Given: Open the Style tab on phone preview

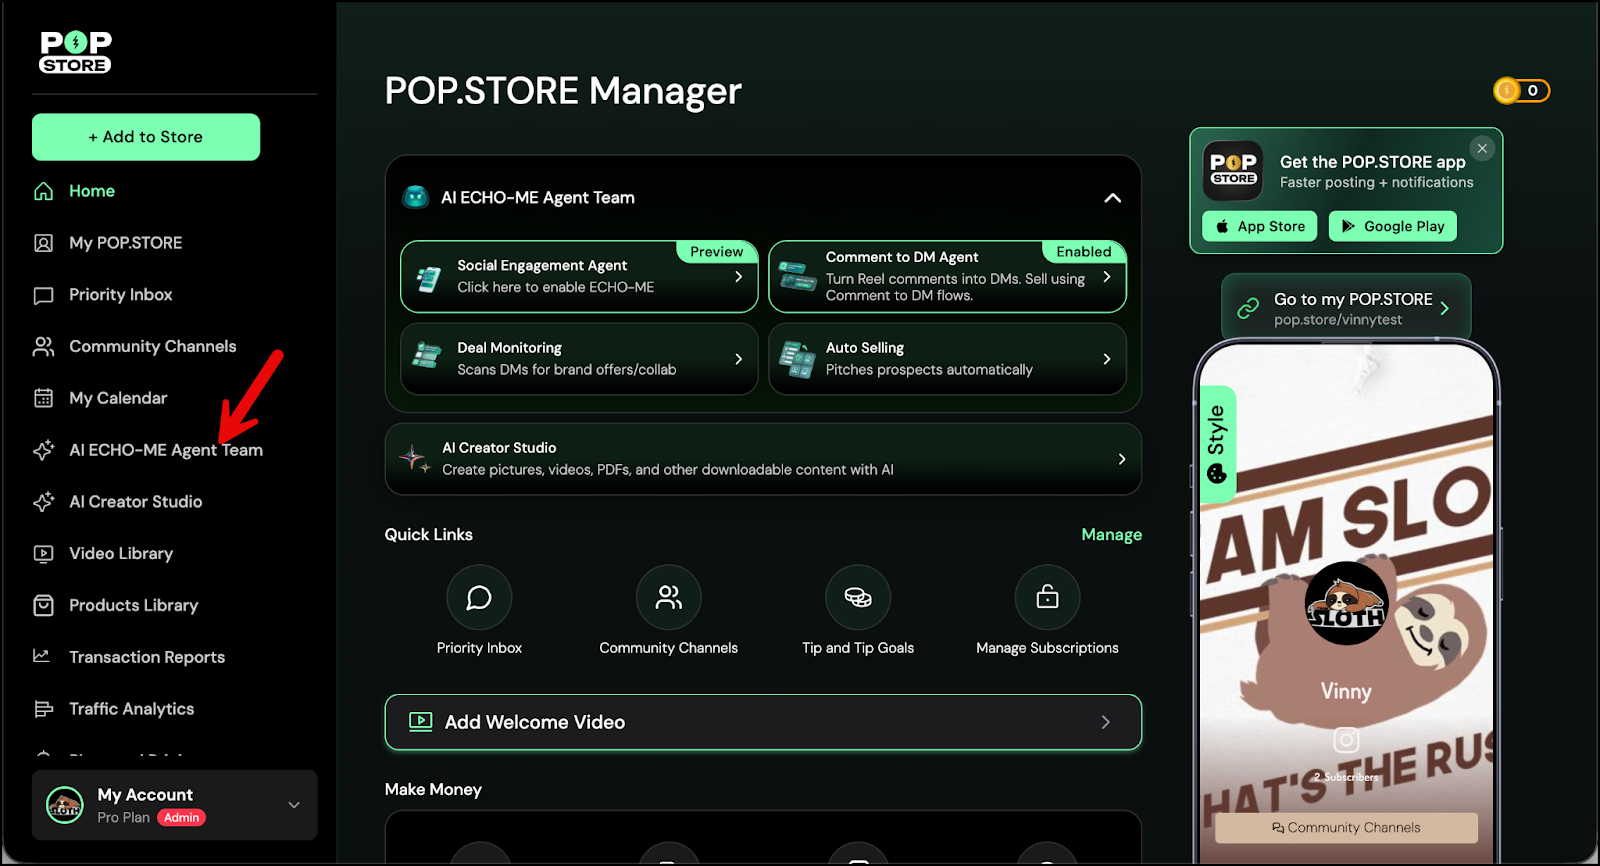Looking at the screenshot, I should [x=1217, y=443].
